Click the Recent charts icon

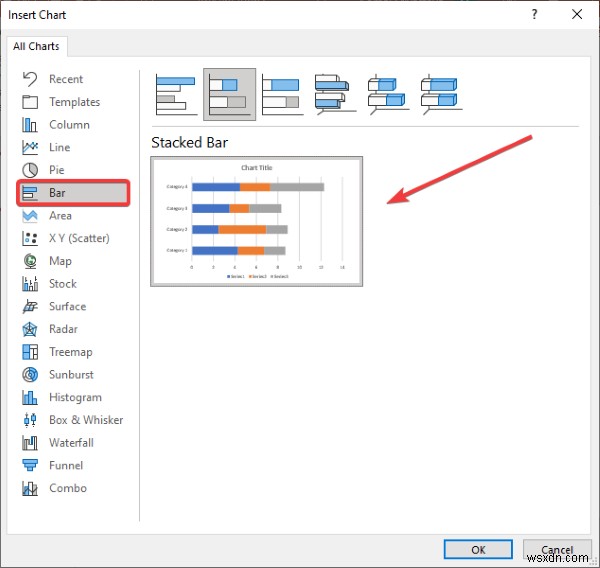30,79
